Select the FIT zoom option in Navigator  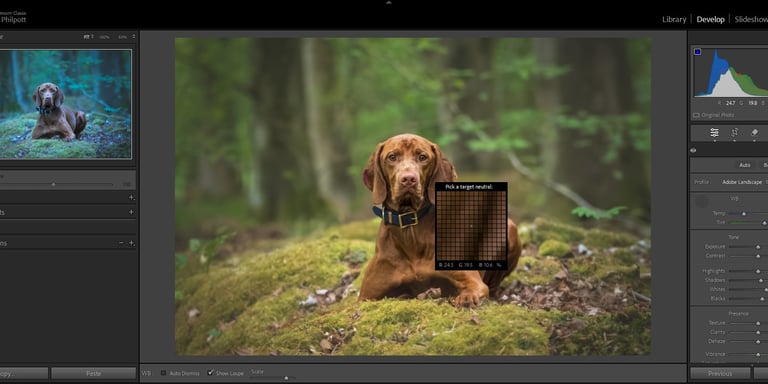click(88, 37)
